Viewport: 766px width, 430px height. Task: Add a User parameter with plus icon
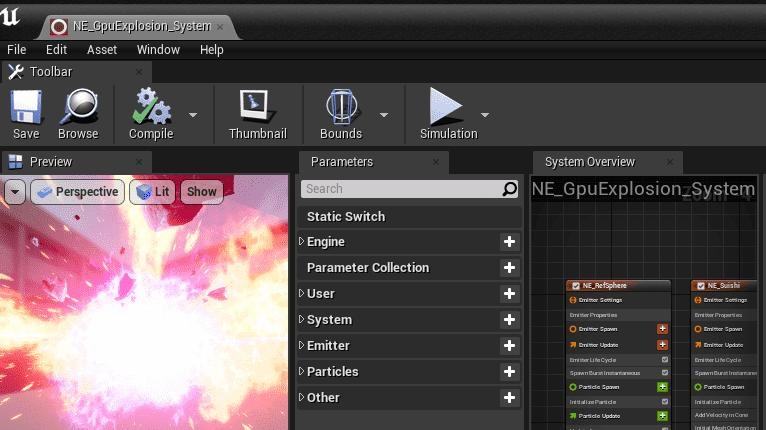(x=509, y=294)
